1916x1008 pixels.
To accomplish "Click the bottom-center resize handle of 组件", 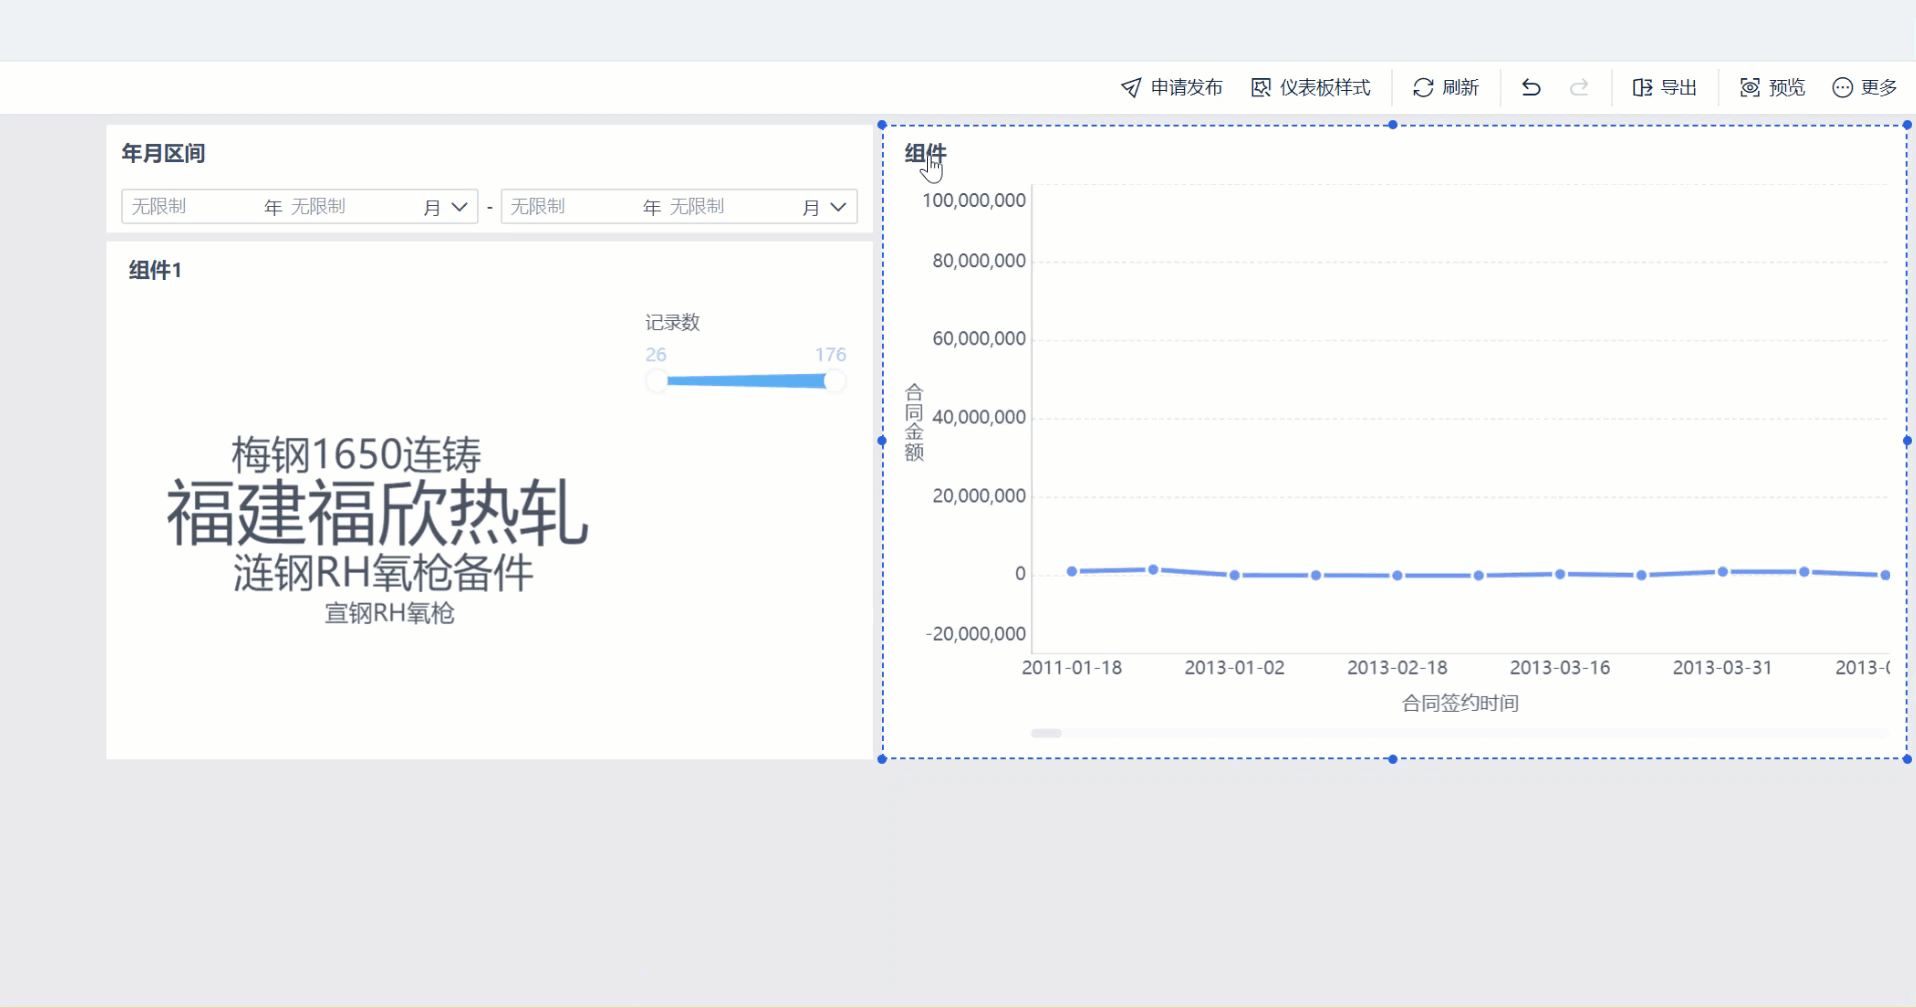I will [x=1393, y=759].
